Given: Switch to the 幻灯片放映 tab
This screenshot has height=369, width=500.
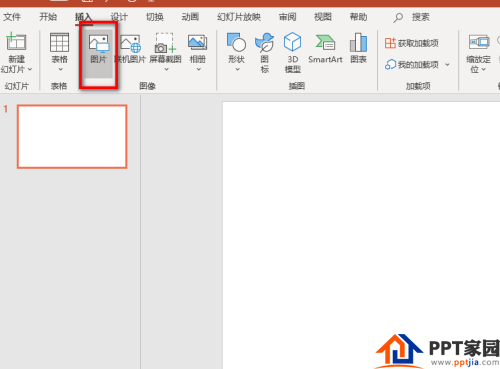Looking at the screenshot, I should coord(239,17).
